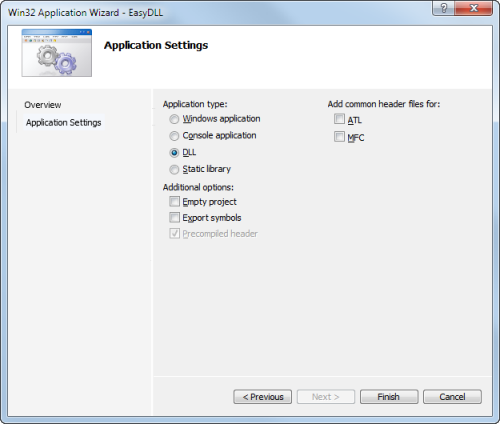Click the wizard gears banner image
Image resolution: width=500 pixels, height=424 pixels.
[57, 53]
